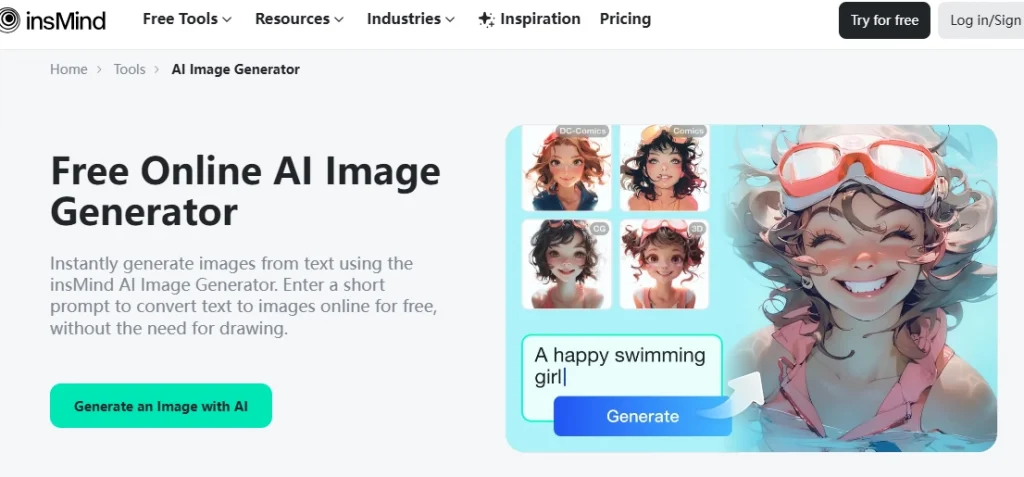Go to the Pricing page
The width and height of the screenshot is (1024, 477).
tap(625, 20)
